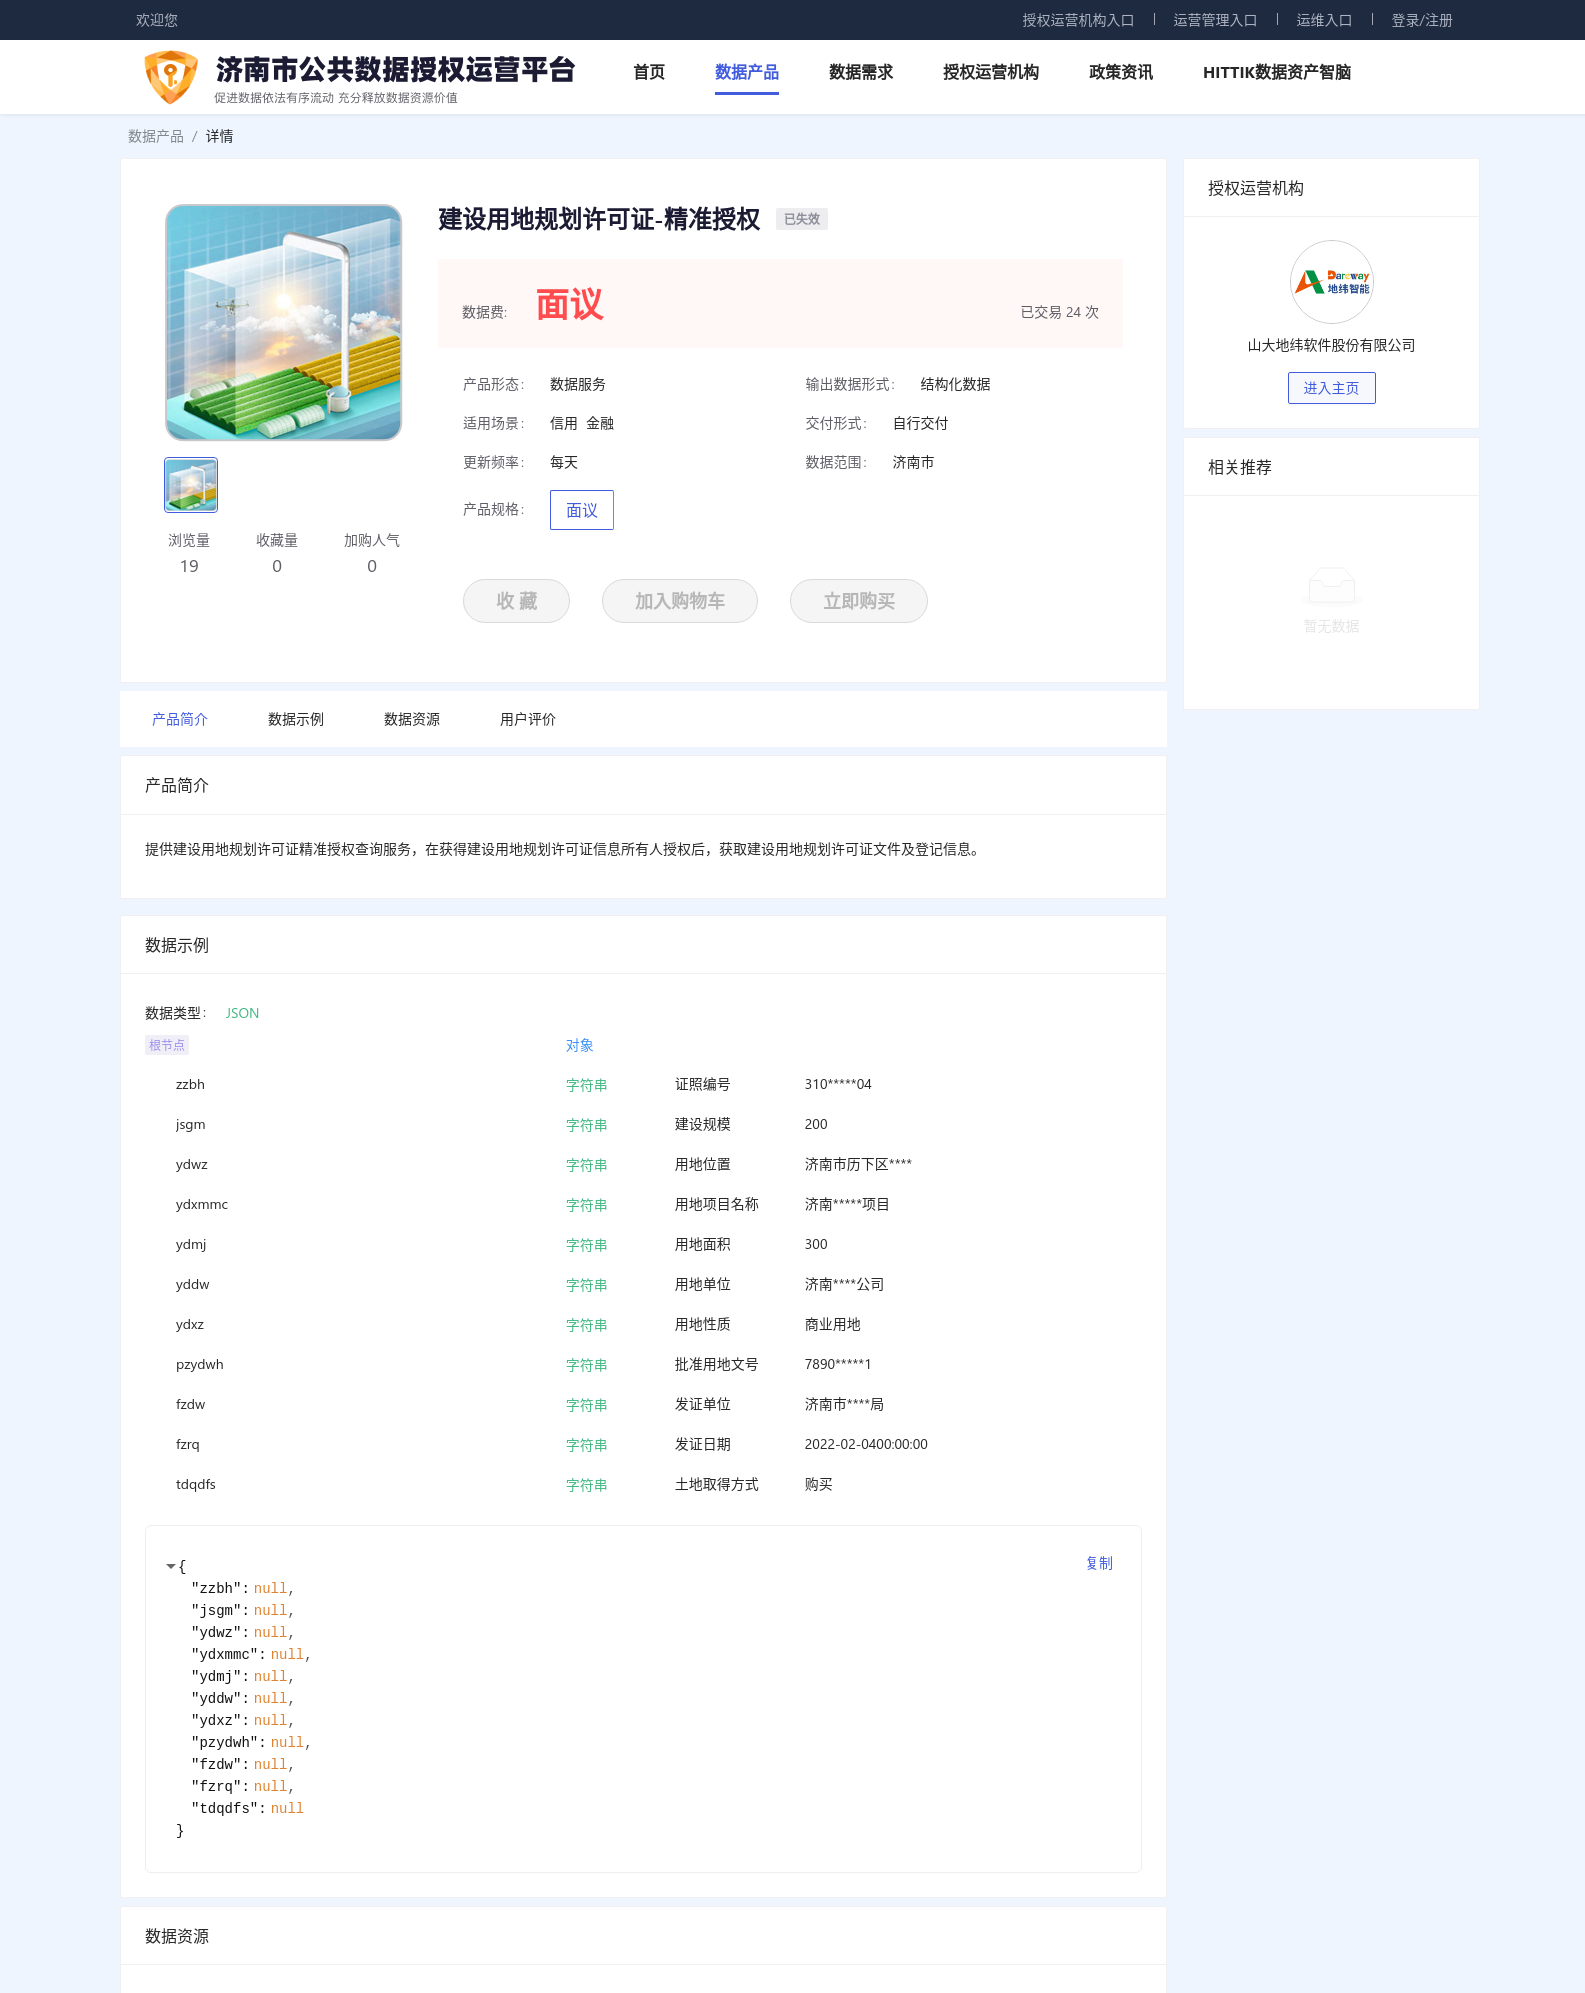The width and height of the screenshot is (1585, 1993).
Task: Switch to the 数据示例 tab
Action: pos(295,719)
